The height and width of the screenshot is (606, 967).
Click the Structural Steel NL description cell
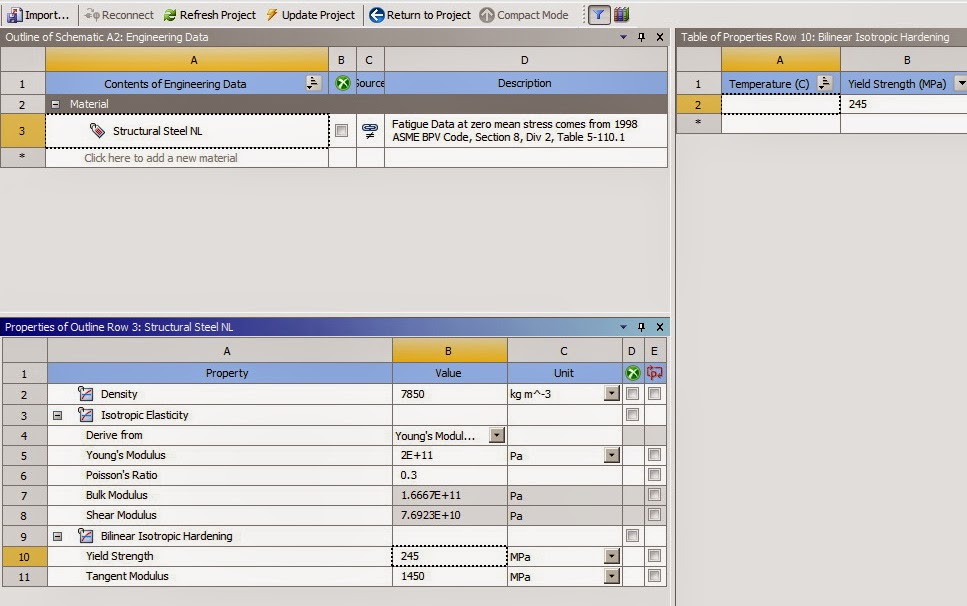526,131
